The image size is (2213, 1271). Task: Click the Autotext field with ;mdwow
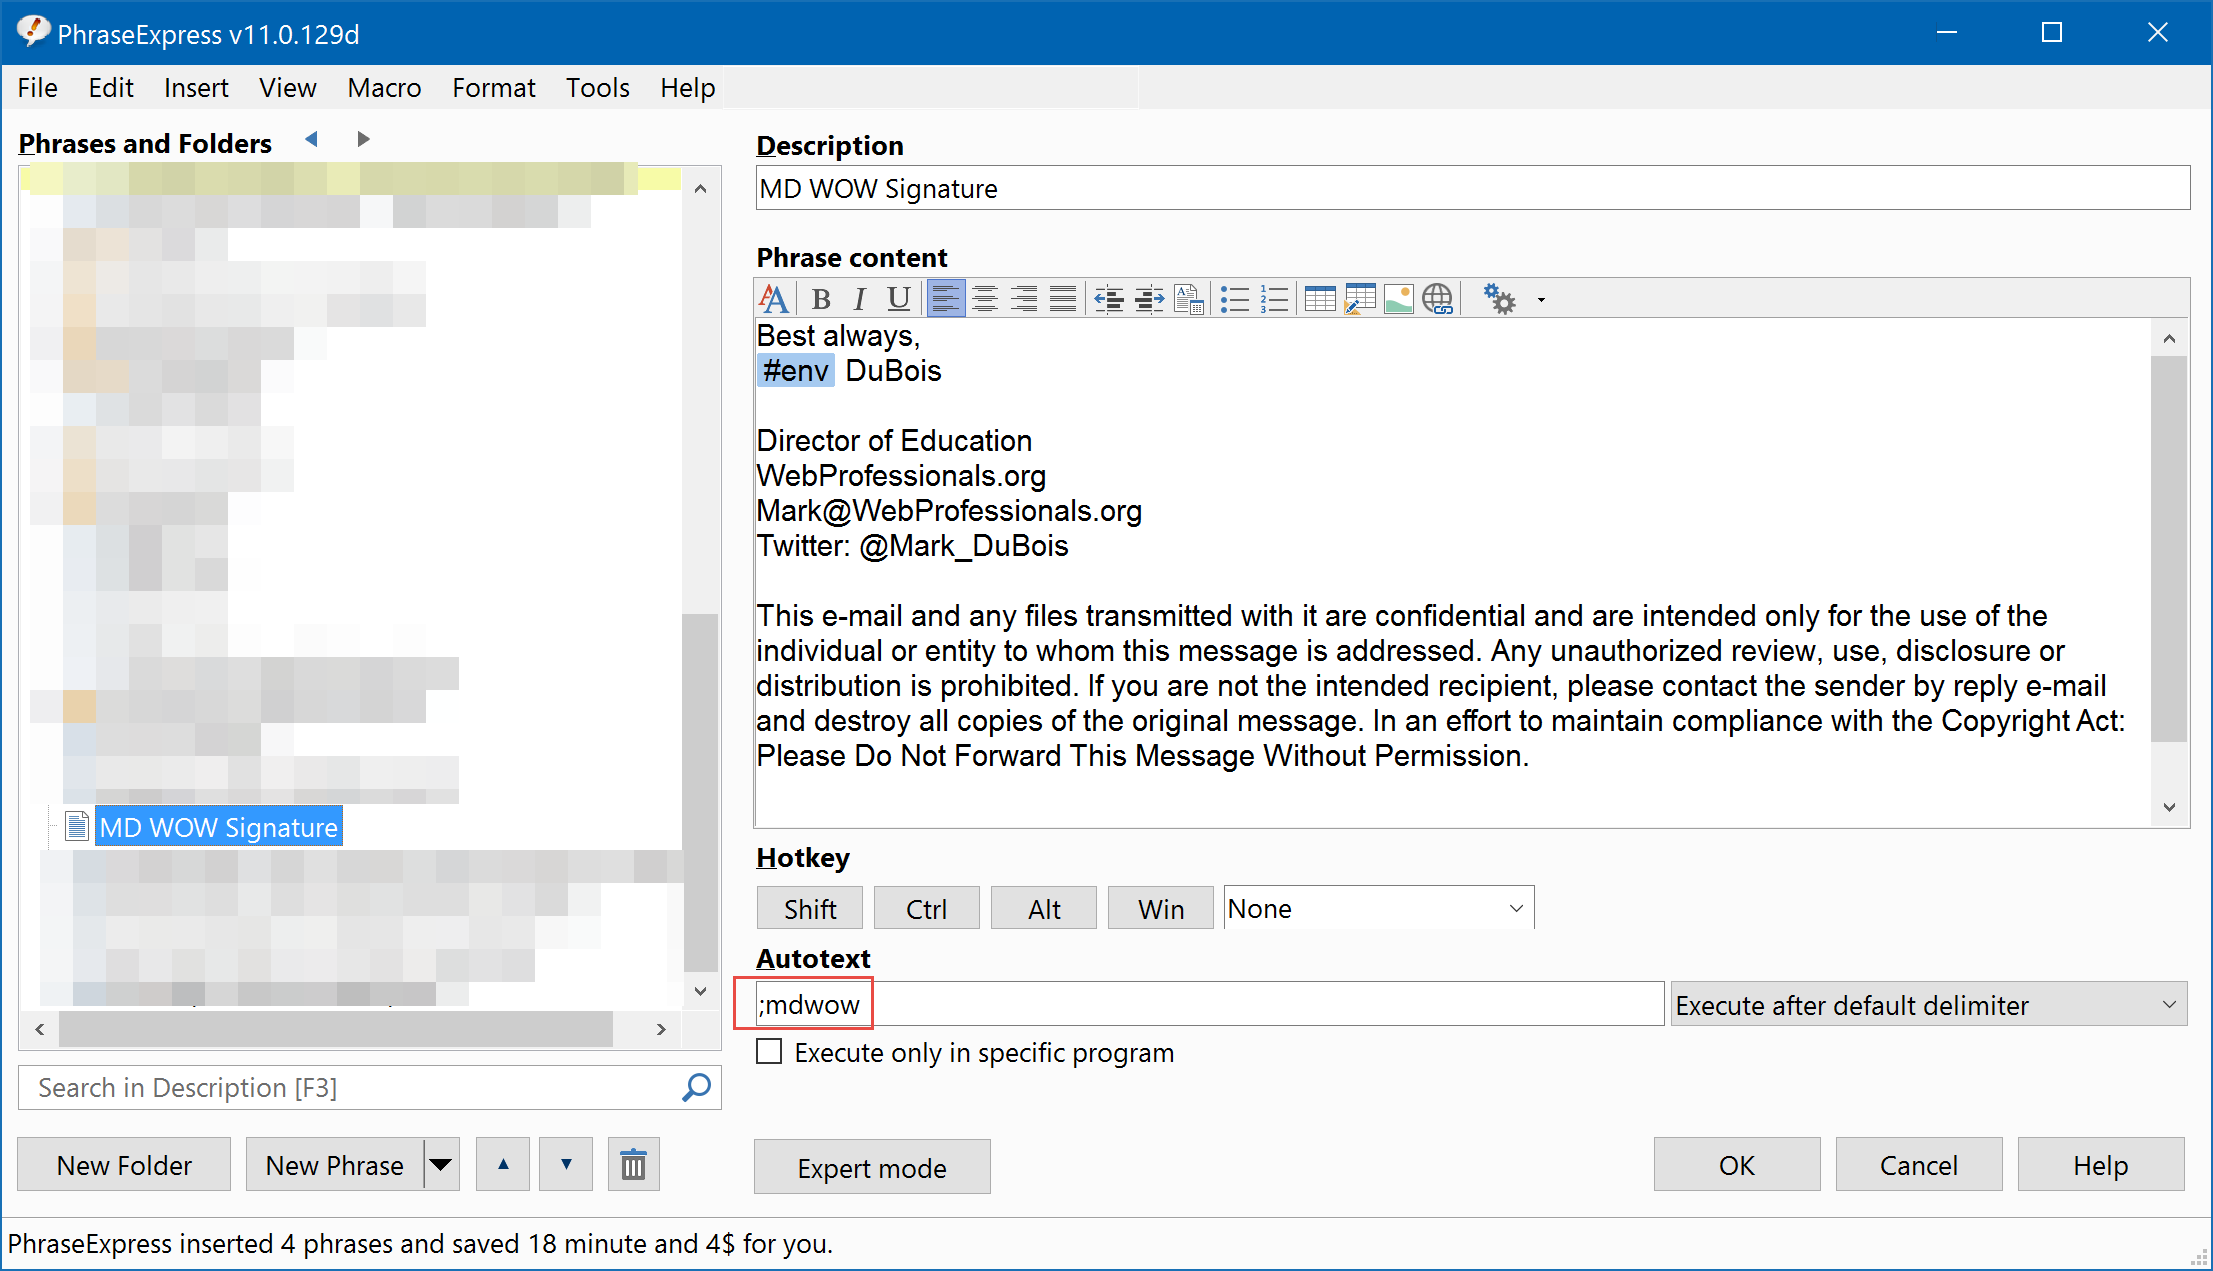tap(1210, 1004)
